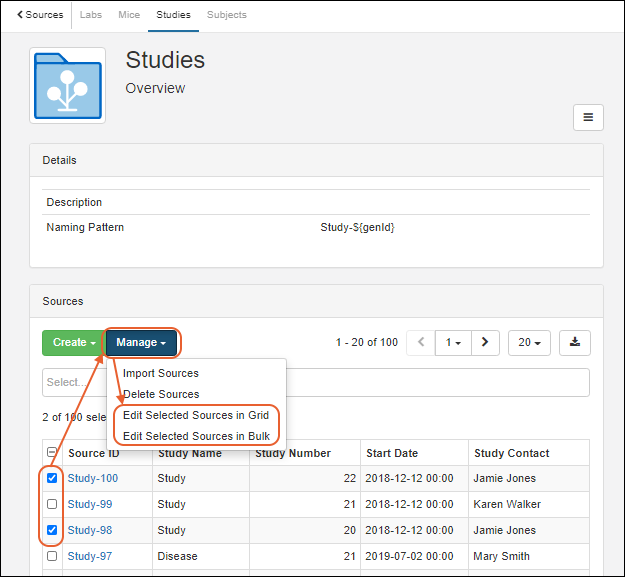The height and width of the screenshot is (577, 625).
Task: Uncheck the Study-100 row checkbox
Action: point(52,478)
